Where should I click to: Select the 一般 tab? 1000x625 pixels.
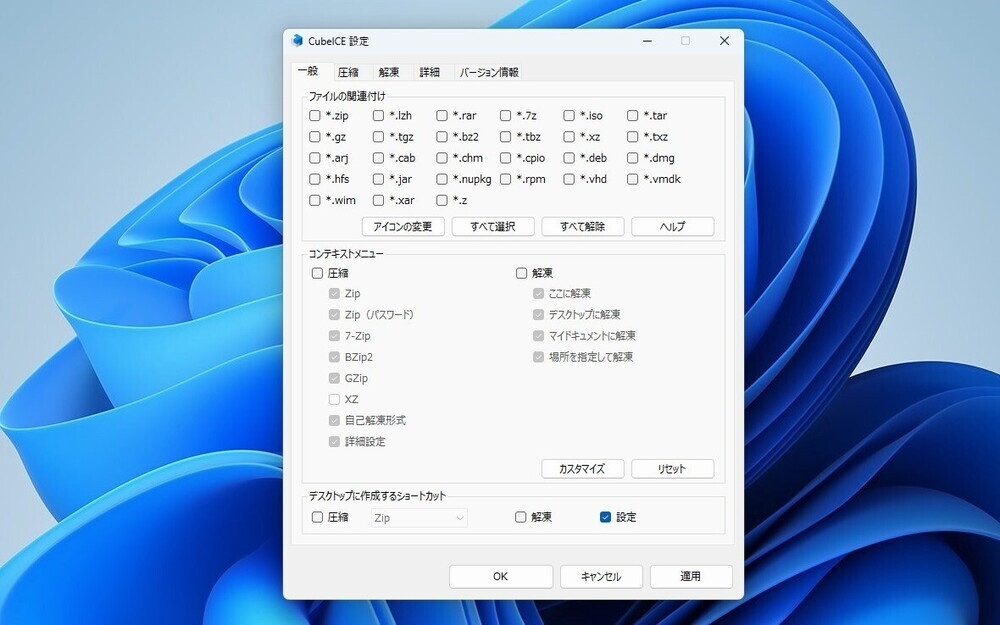pos(308,71)
